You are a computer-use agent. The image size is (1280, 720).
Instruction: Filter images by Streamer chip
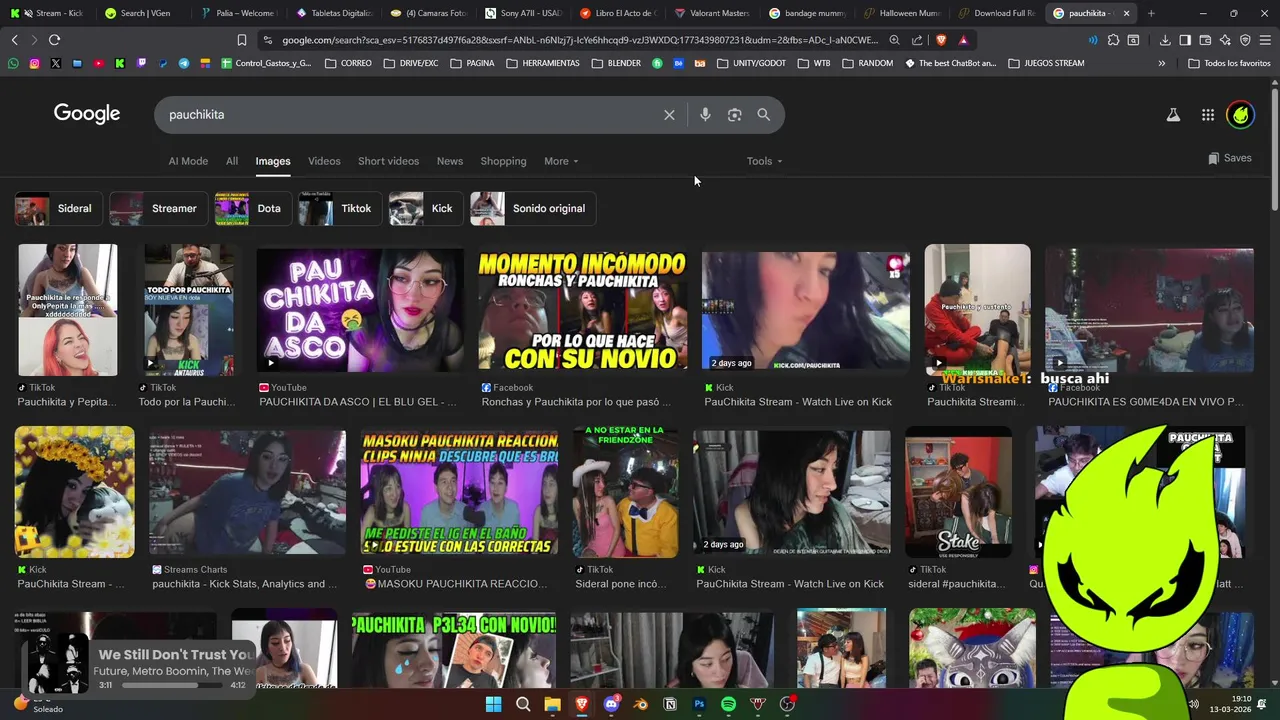158,208
